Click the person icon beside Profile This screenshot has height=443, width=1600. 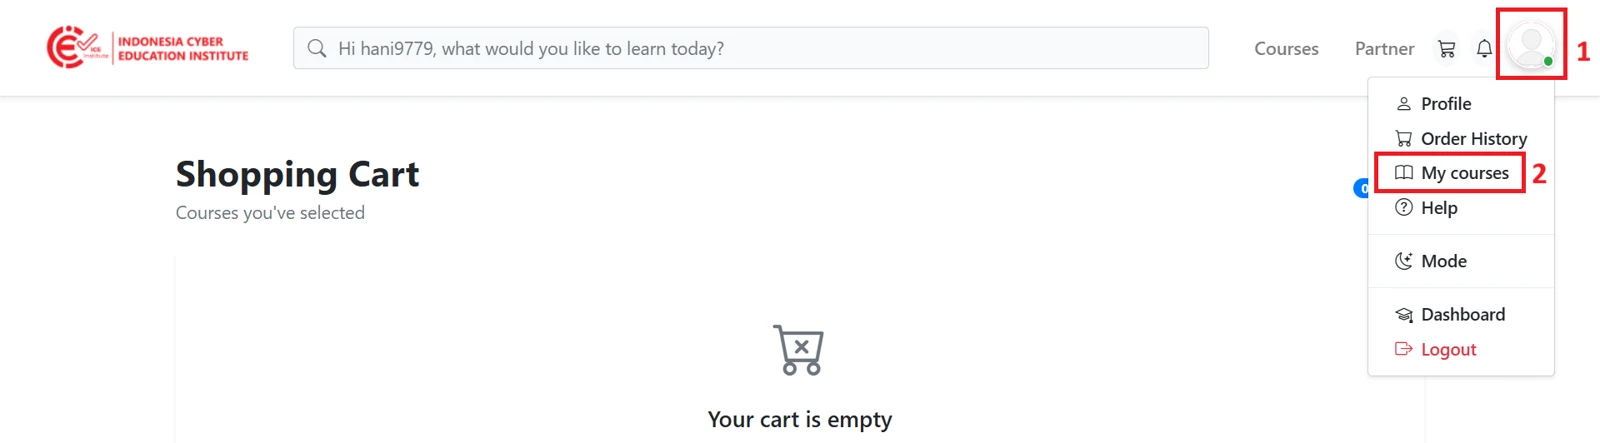coord(1404,104)
